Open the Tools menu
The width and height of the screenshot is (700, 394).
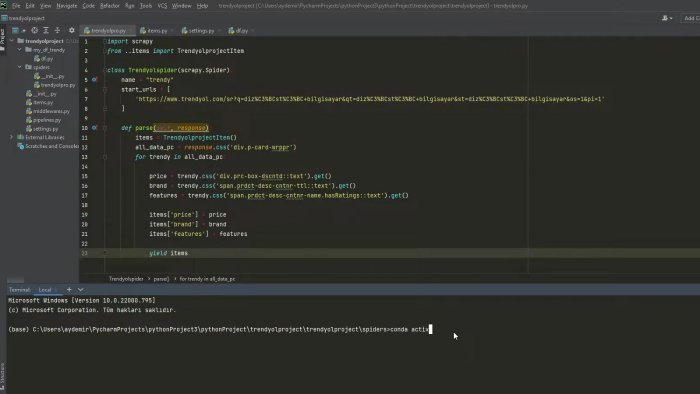(x=146, y=6)
